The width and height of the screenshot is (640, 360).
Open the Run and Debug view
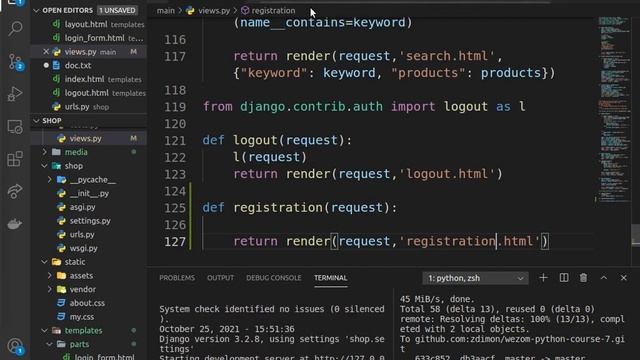tap(15, 94)
